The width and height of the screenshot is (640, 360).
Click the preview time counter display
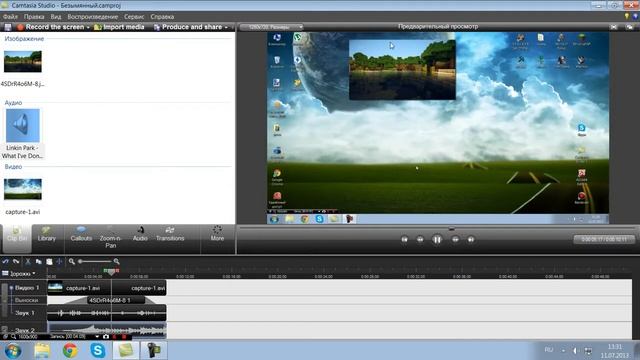(x=604, y=240)
